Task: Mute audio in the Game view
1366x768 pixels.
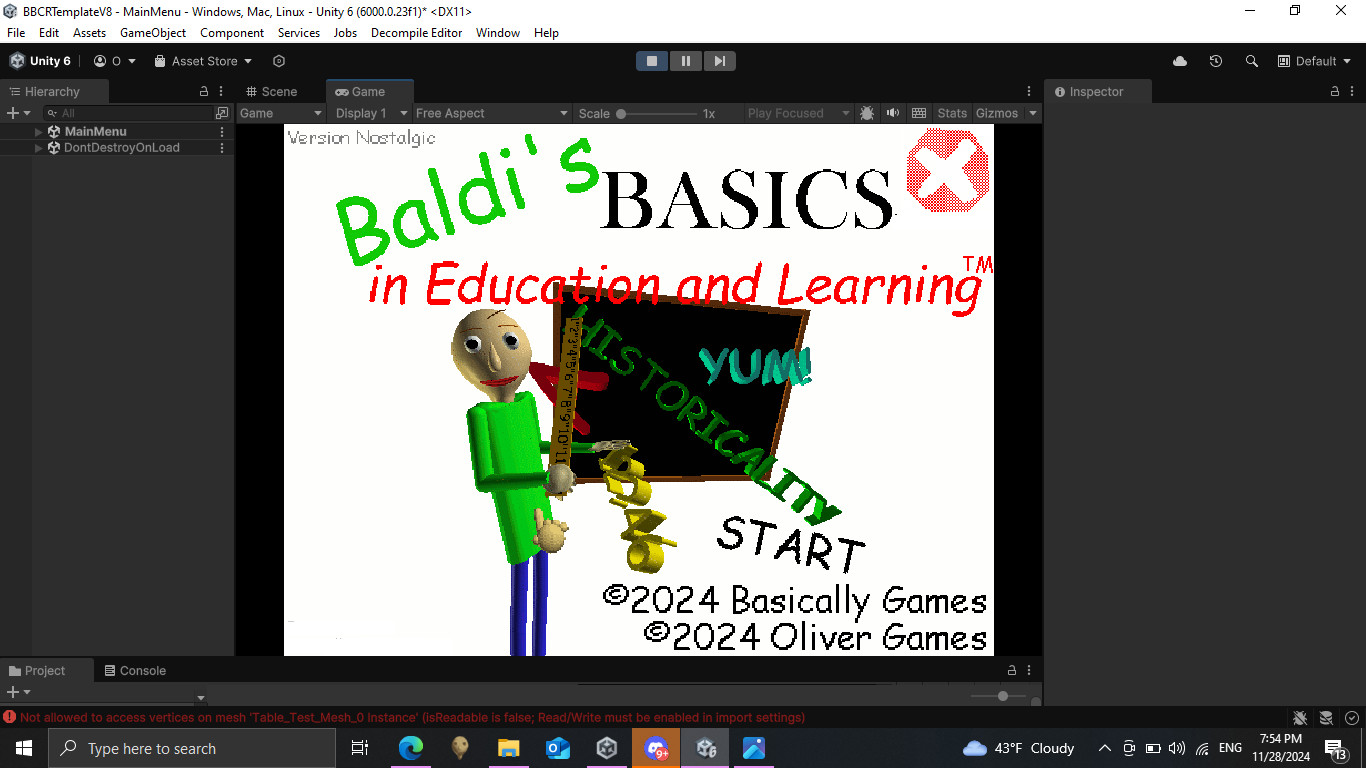Action: pyautogui.click(x=892, y=113)
